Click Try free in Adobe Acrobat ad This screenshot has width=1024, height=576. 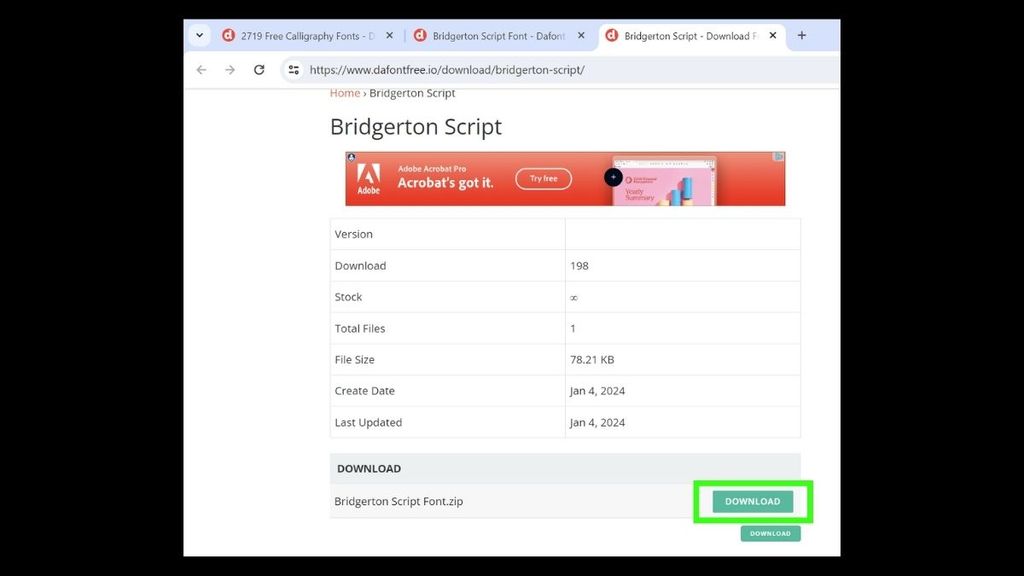click(543, 179)
